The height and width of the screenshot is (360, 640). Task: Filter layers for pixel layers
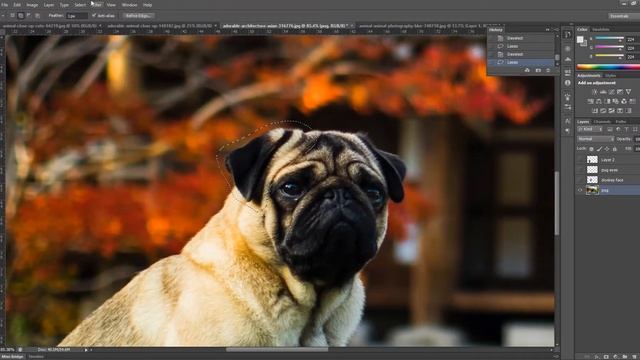(x=610, y=129)
